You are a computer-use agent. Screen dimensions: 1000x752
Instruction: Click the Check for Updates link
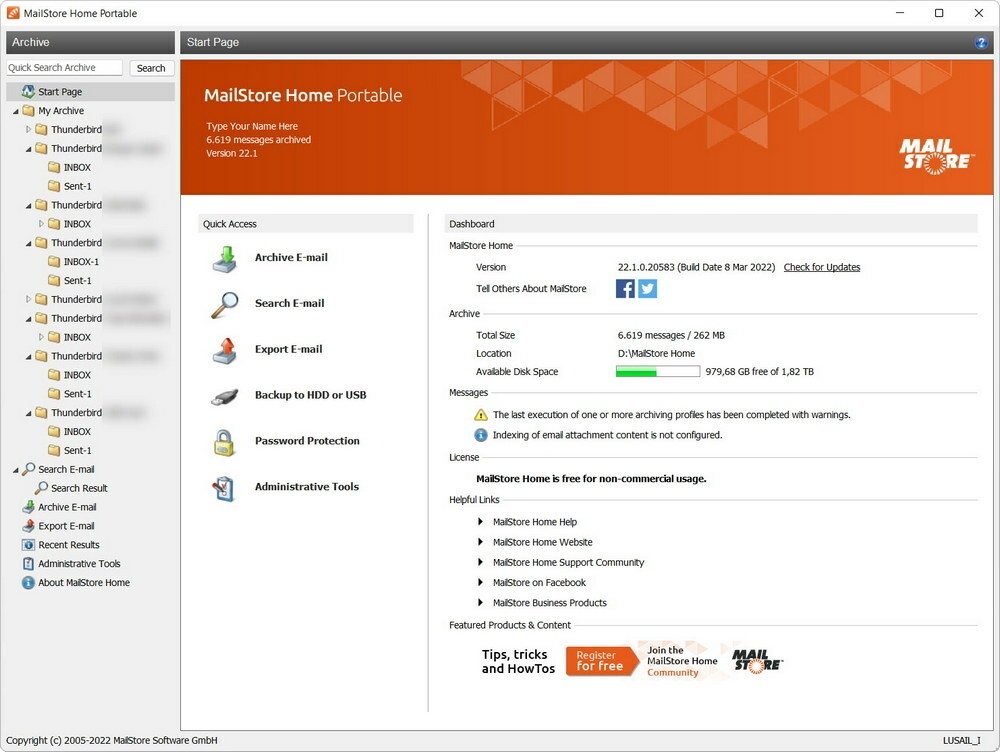pyautogui.click(x=821, y=267)
